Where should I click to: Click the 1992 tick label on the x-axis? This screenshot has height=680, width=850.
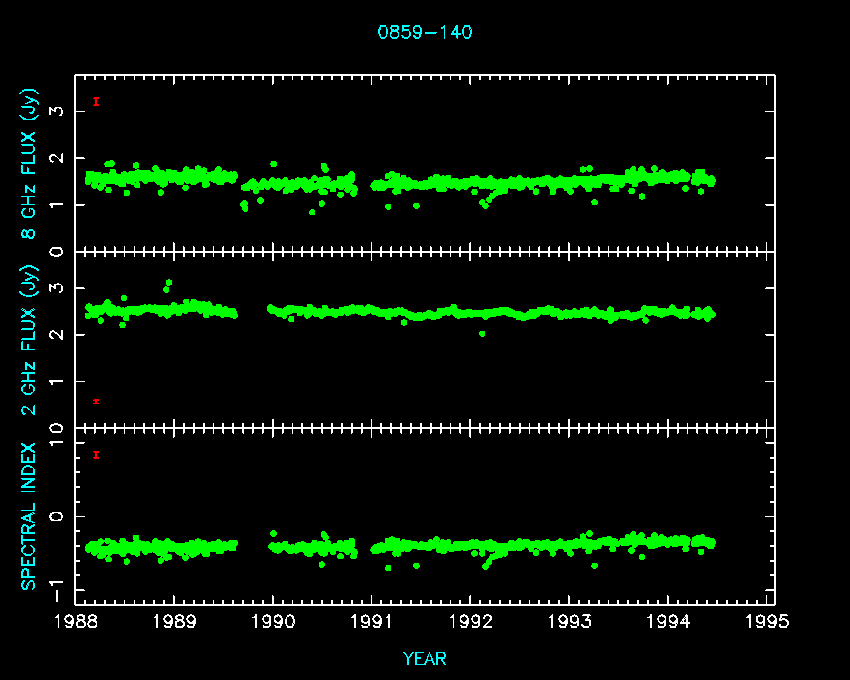tap(472, 622)
